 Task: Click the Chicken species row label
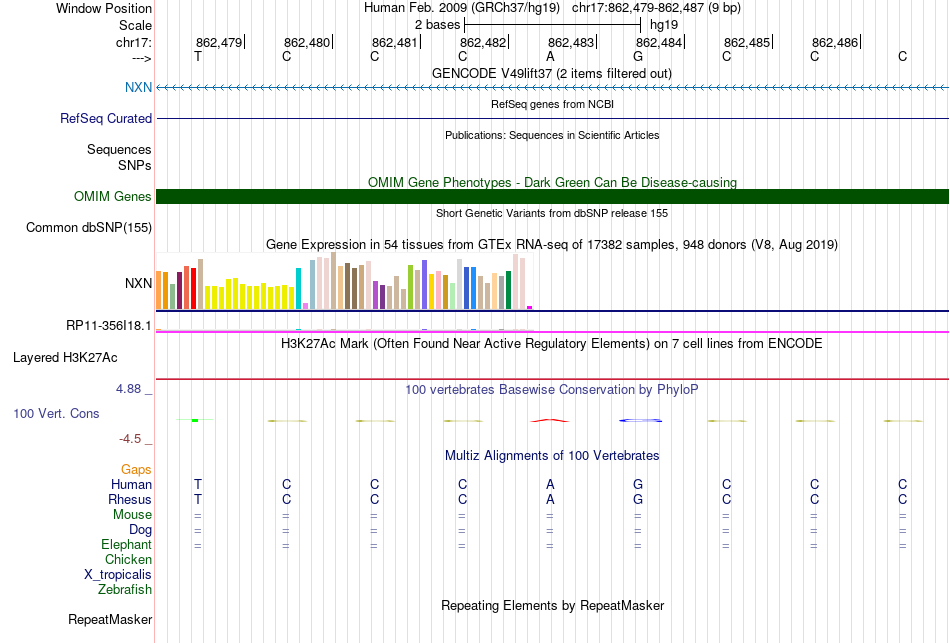[128, 559]
